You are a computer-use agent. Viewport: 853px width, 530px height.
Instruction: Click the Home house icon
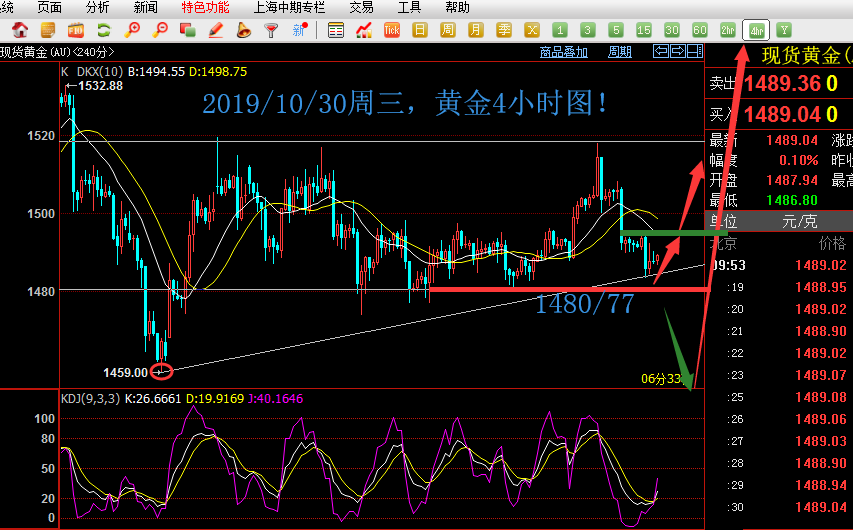coord(20,30)
